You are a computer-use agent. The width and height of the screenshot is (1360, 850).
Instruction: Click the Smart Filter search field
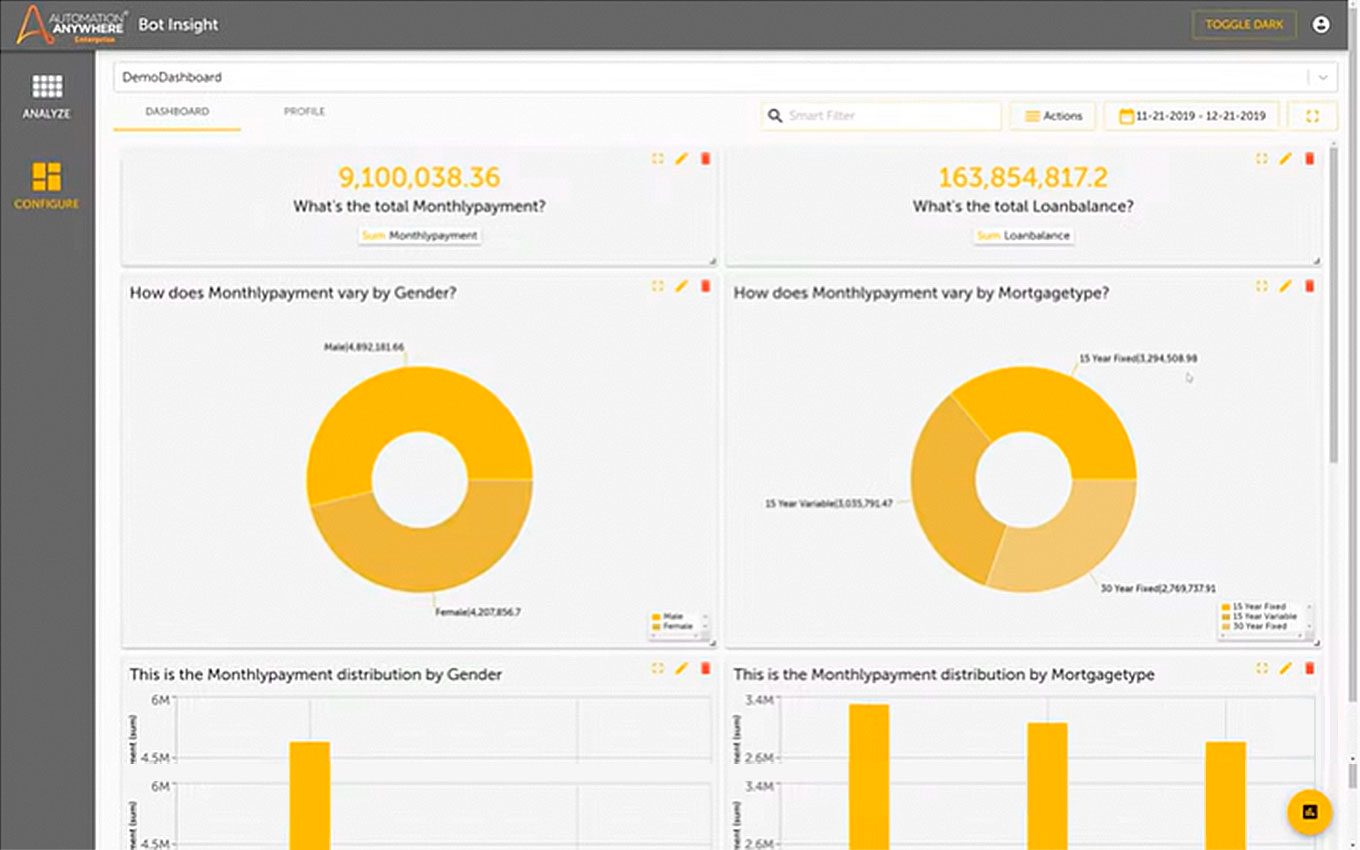[890, 116]
